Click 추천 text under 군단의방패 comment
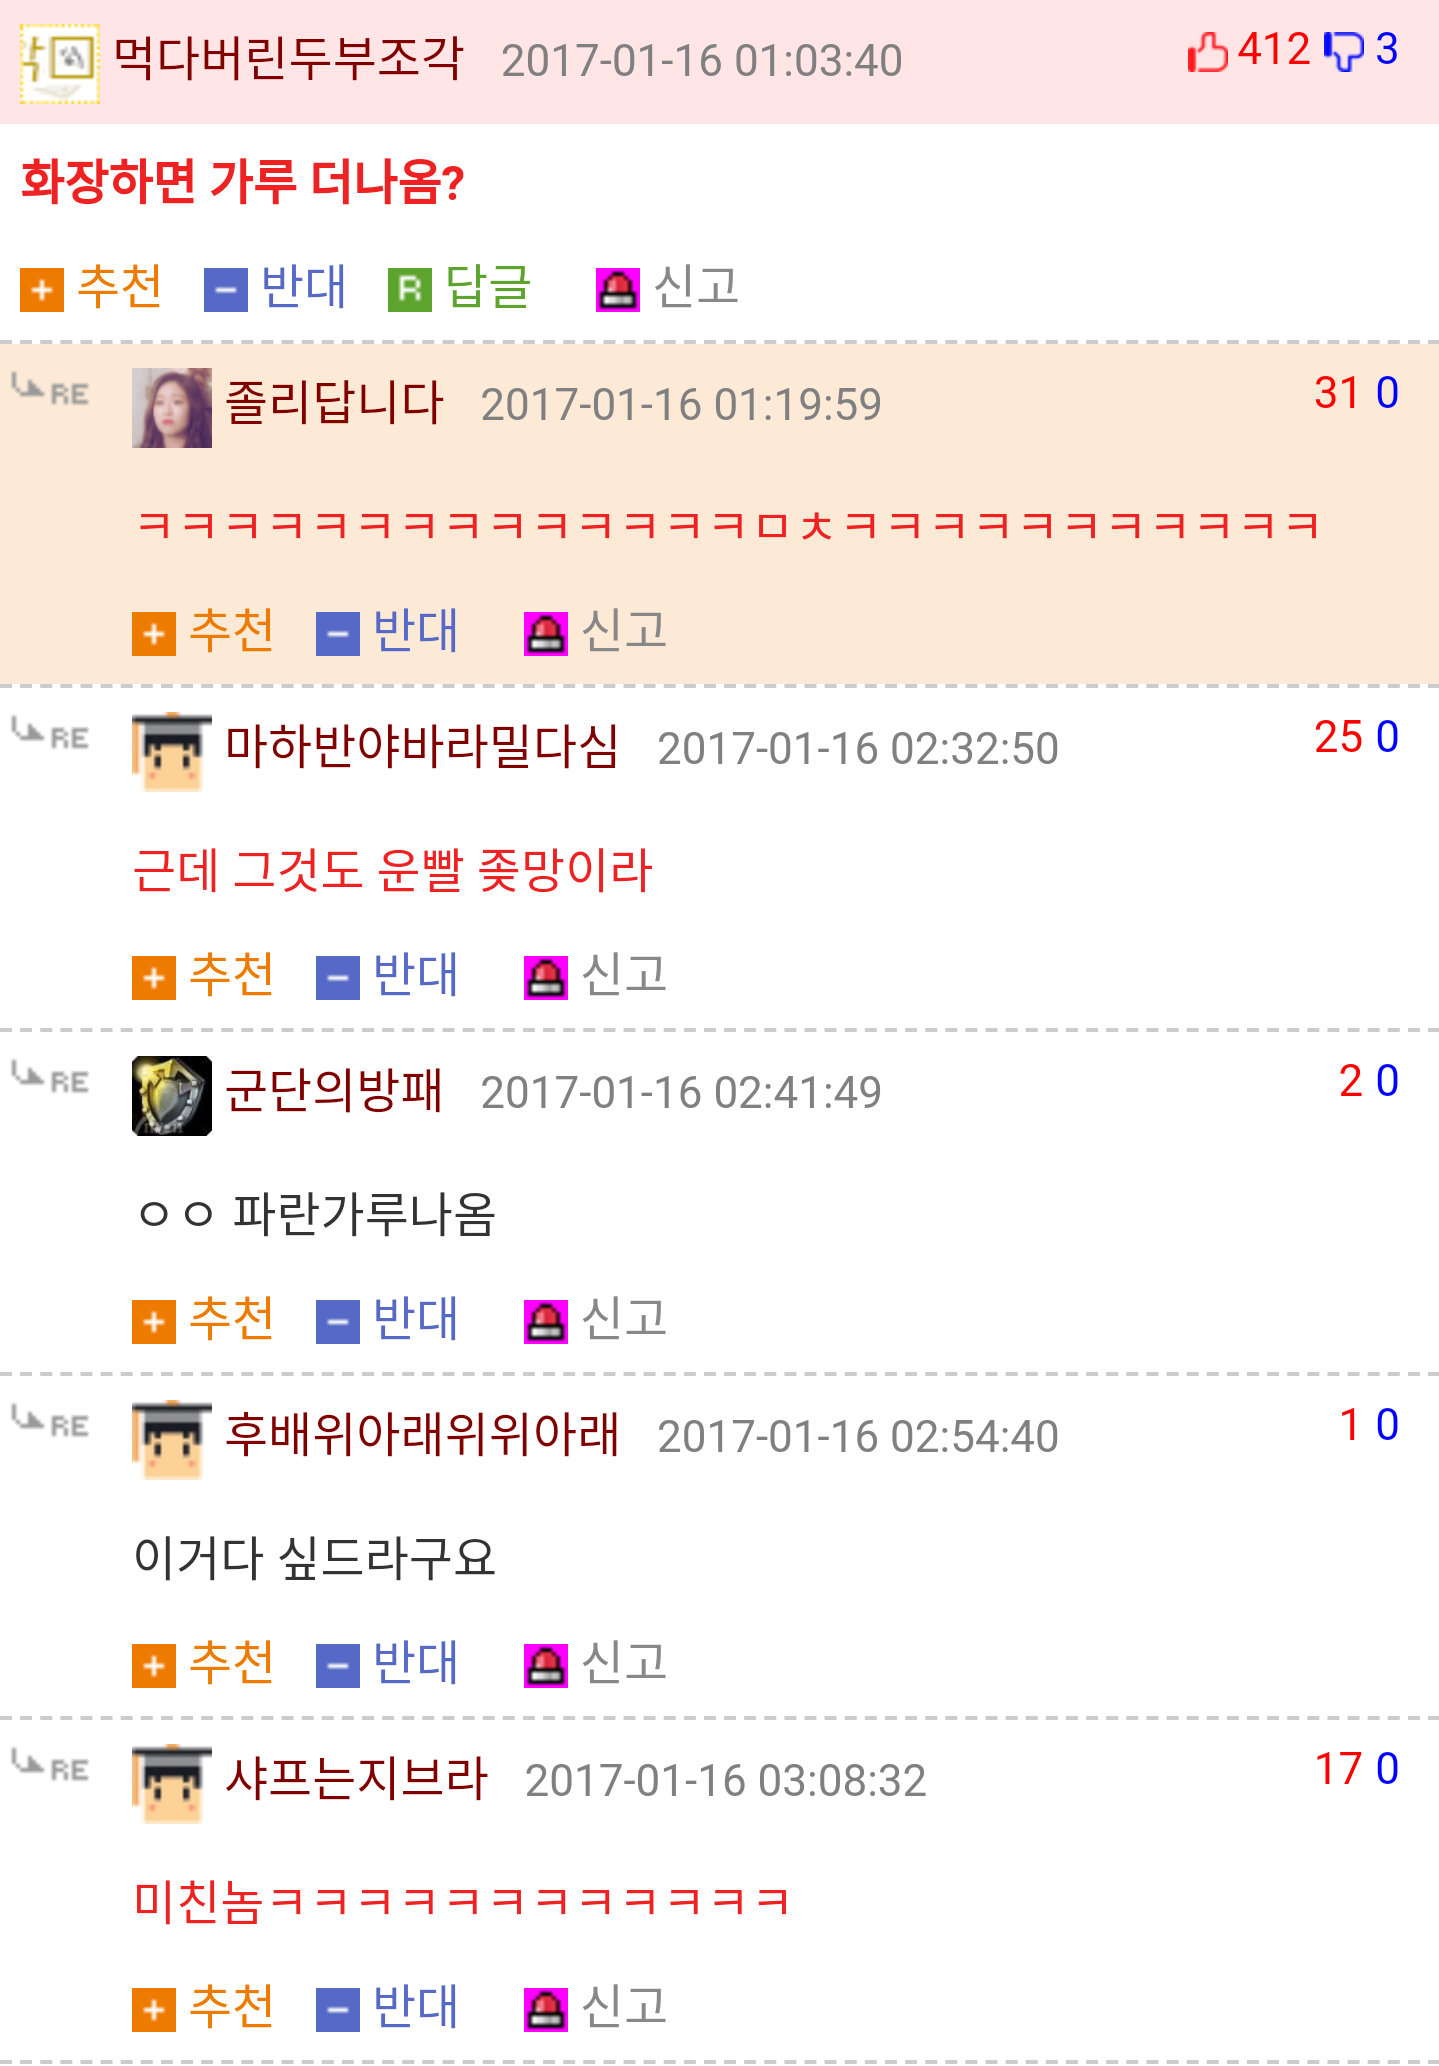The width and height of the screenshot is (1439, 2066). coord(232,1319)
